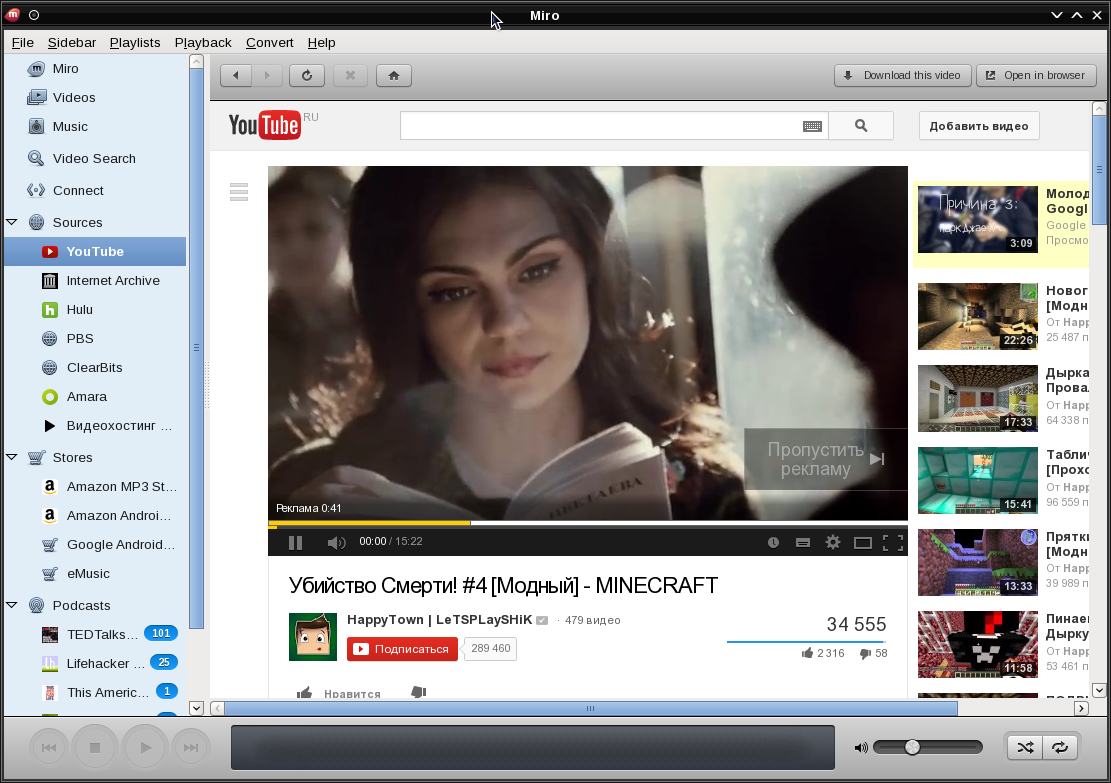Click the thumbs-down icon below the video
Image resolution: width=1111 pixels, height=783 pixels.
click(419, 692)
